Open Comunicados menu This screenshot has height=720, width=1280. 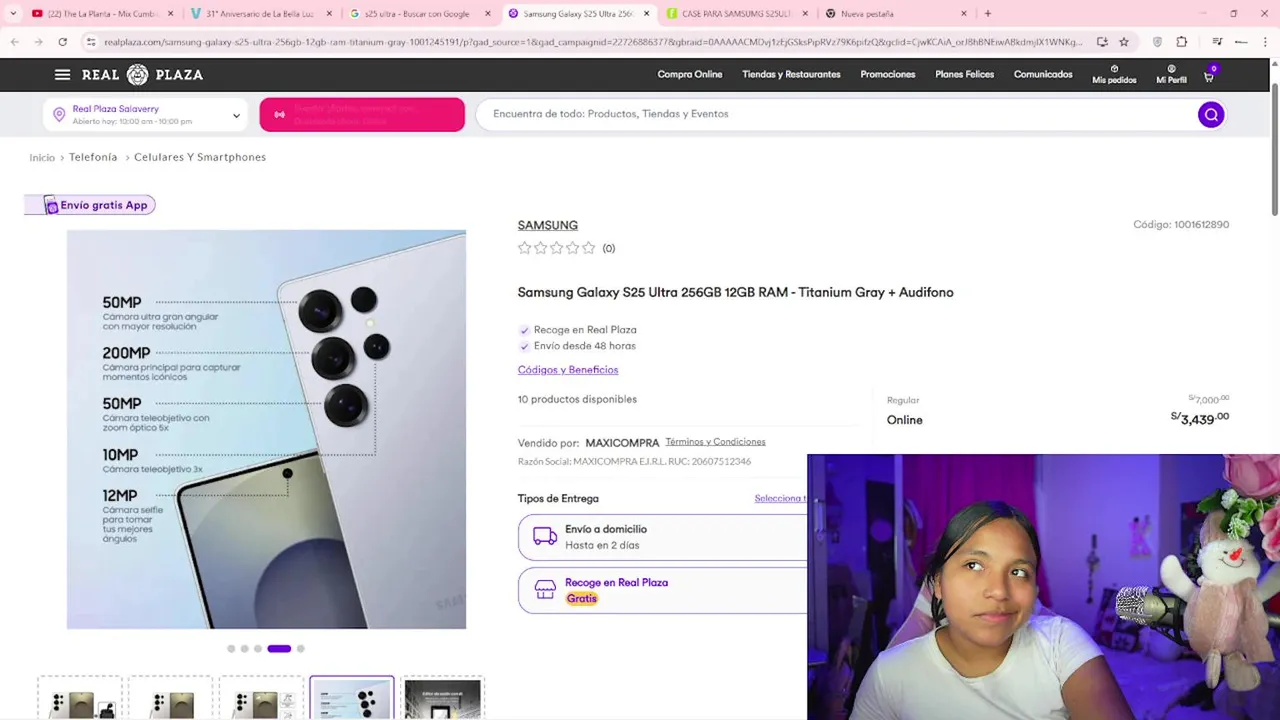tap(1043, 75)
